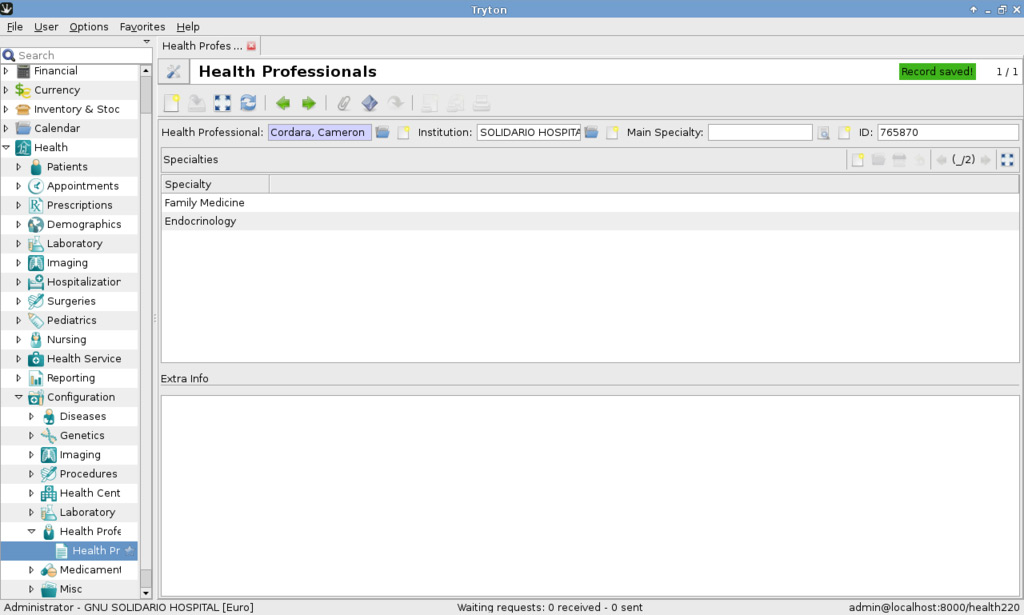
Task: Add a new specialty line
Action: (858, 159)
